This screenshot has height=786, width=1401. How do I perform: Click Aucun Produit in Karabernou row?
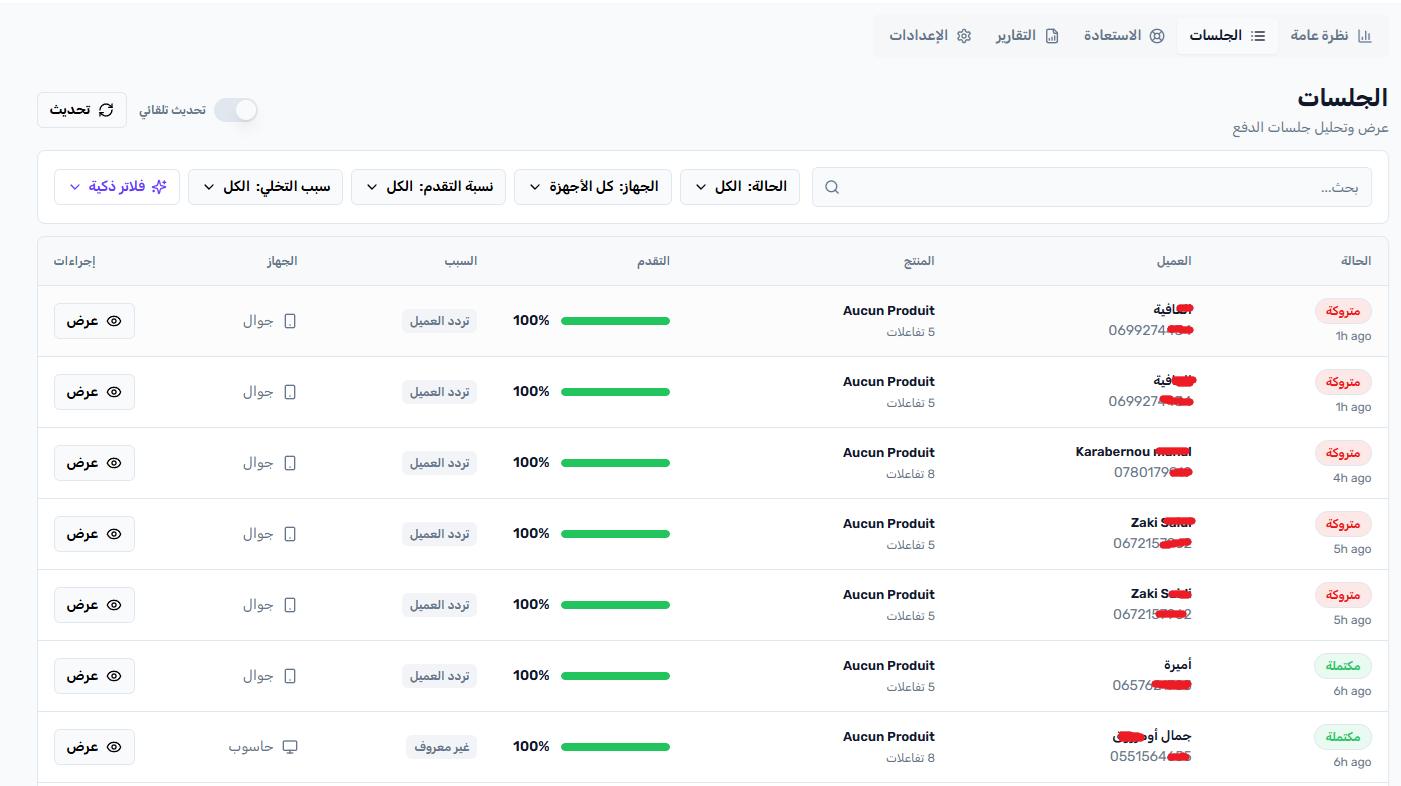[x=889, y=452]
